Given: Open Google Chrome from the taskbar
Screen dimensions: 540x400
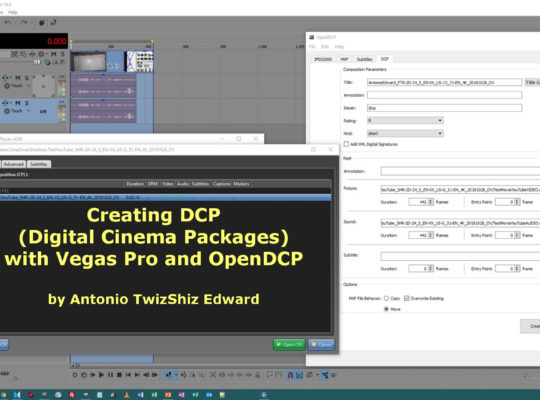Looking at the screenshot, I should point(3,395).
